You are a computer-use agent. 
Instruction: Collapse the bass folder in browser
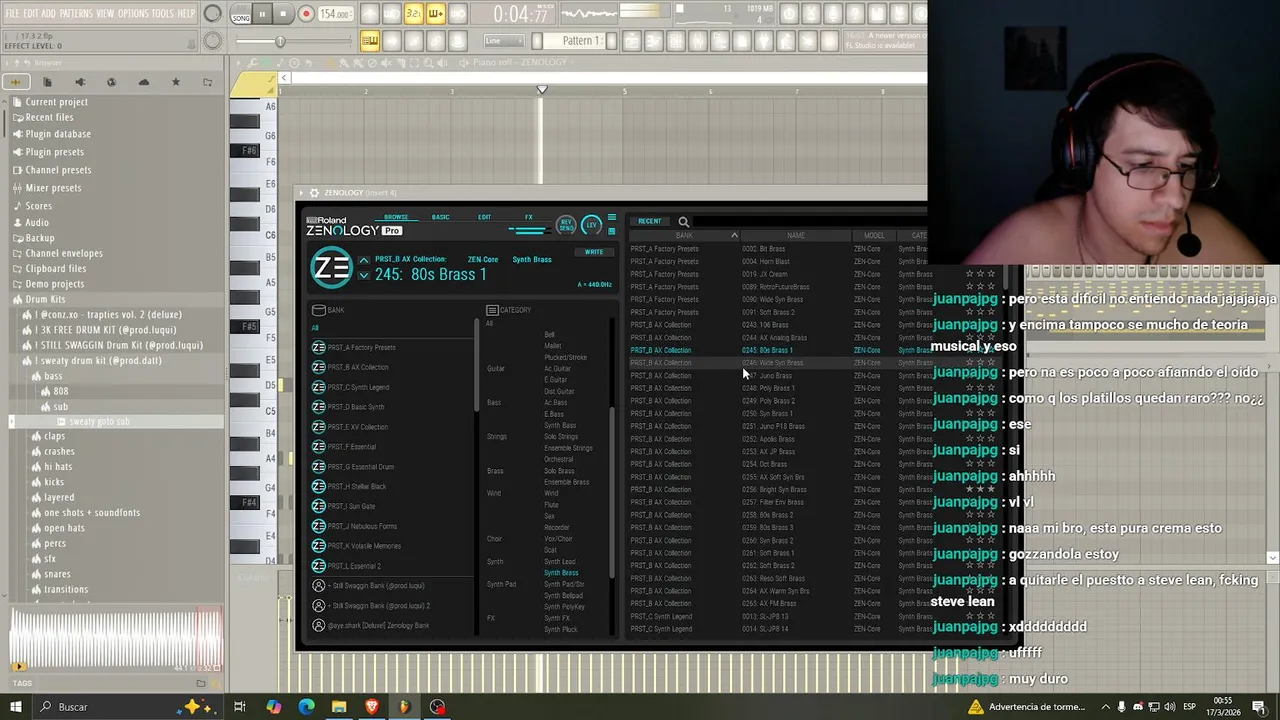(x=53, y=377)
